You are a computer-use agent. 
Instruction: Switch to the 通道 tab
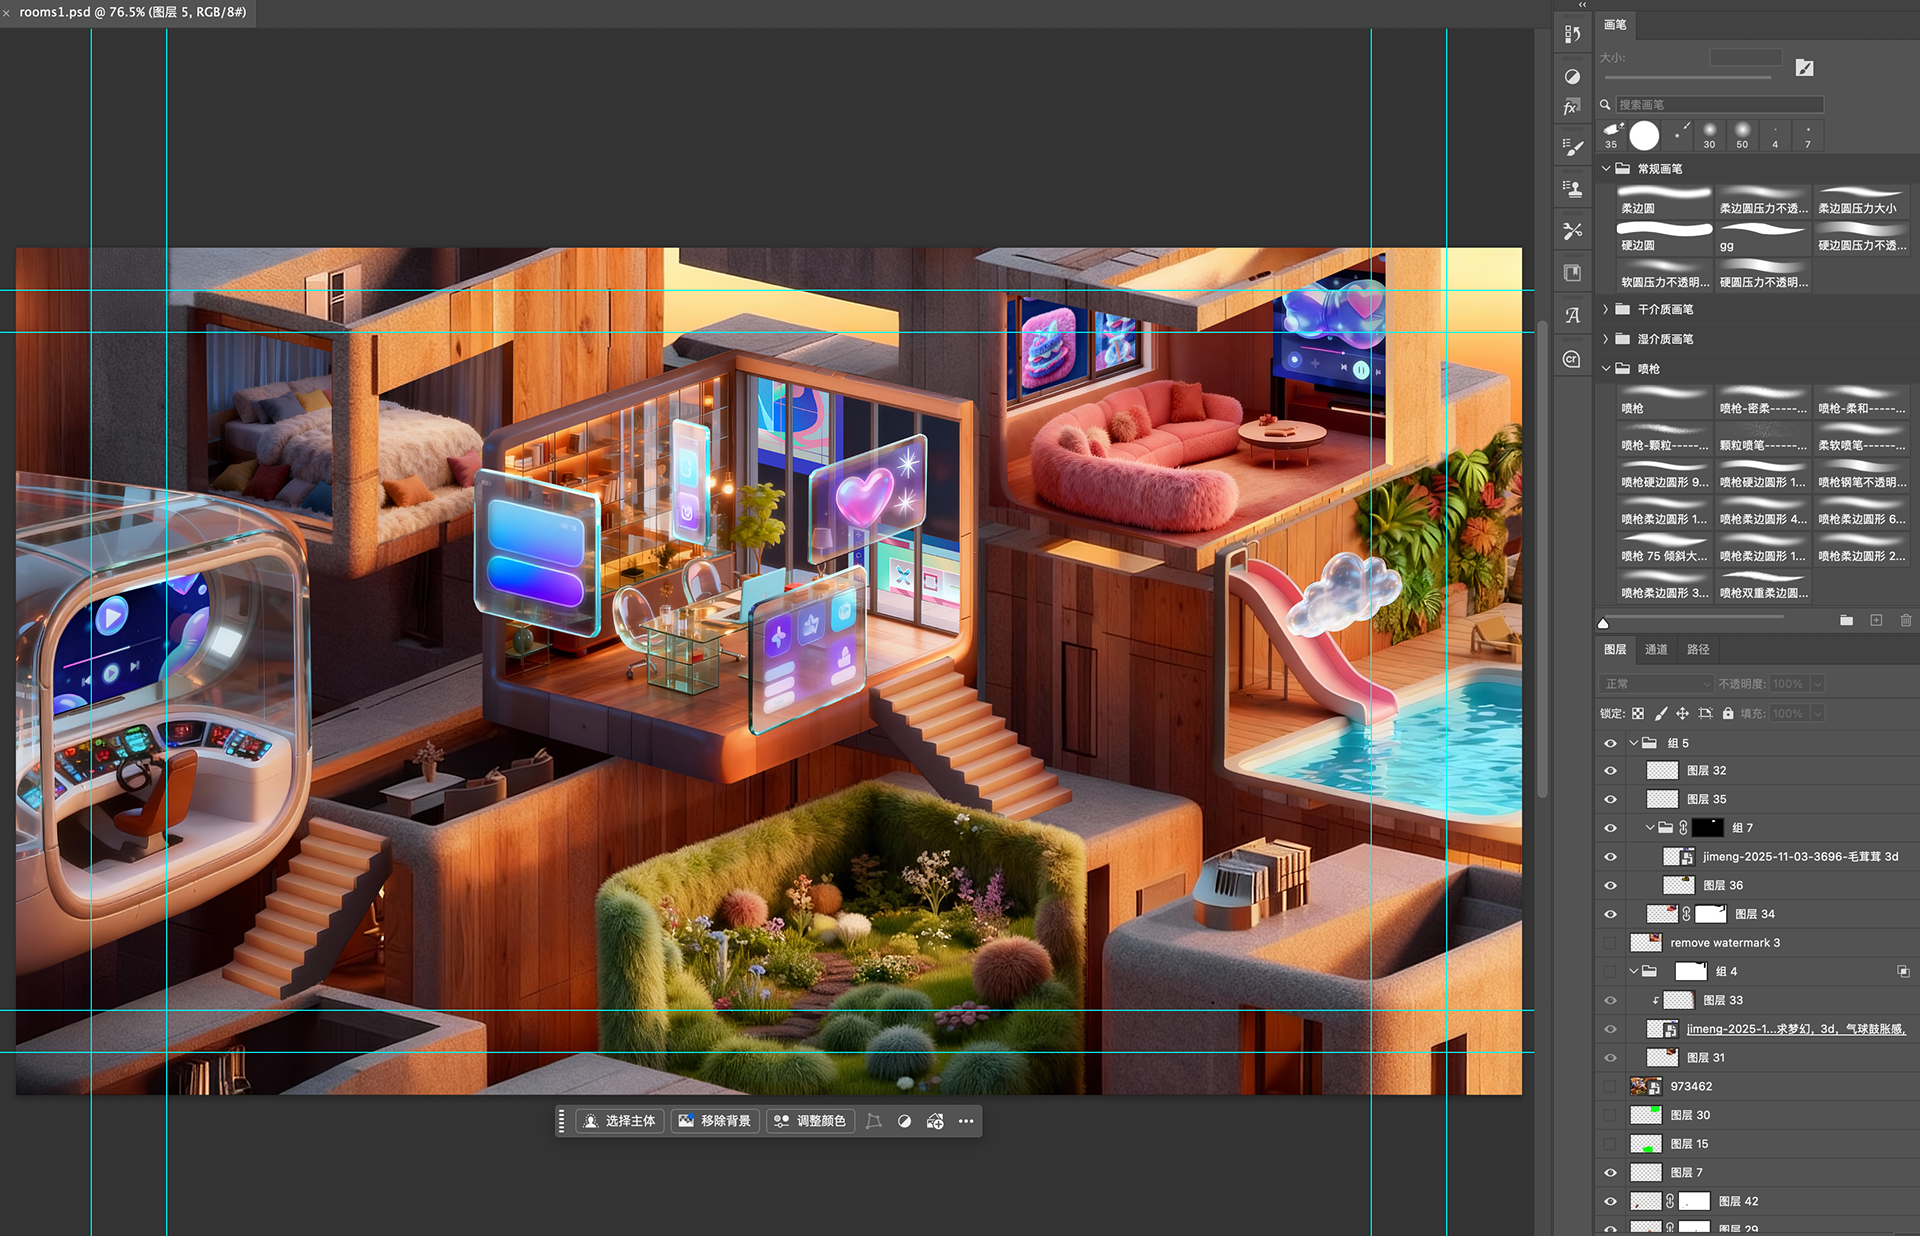tap(1656, 650)
